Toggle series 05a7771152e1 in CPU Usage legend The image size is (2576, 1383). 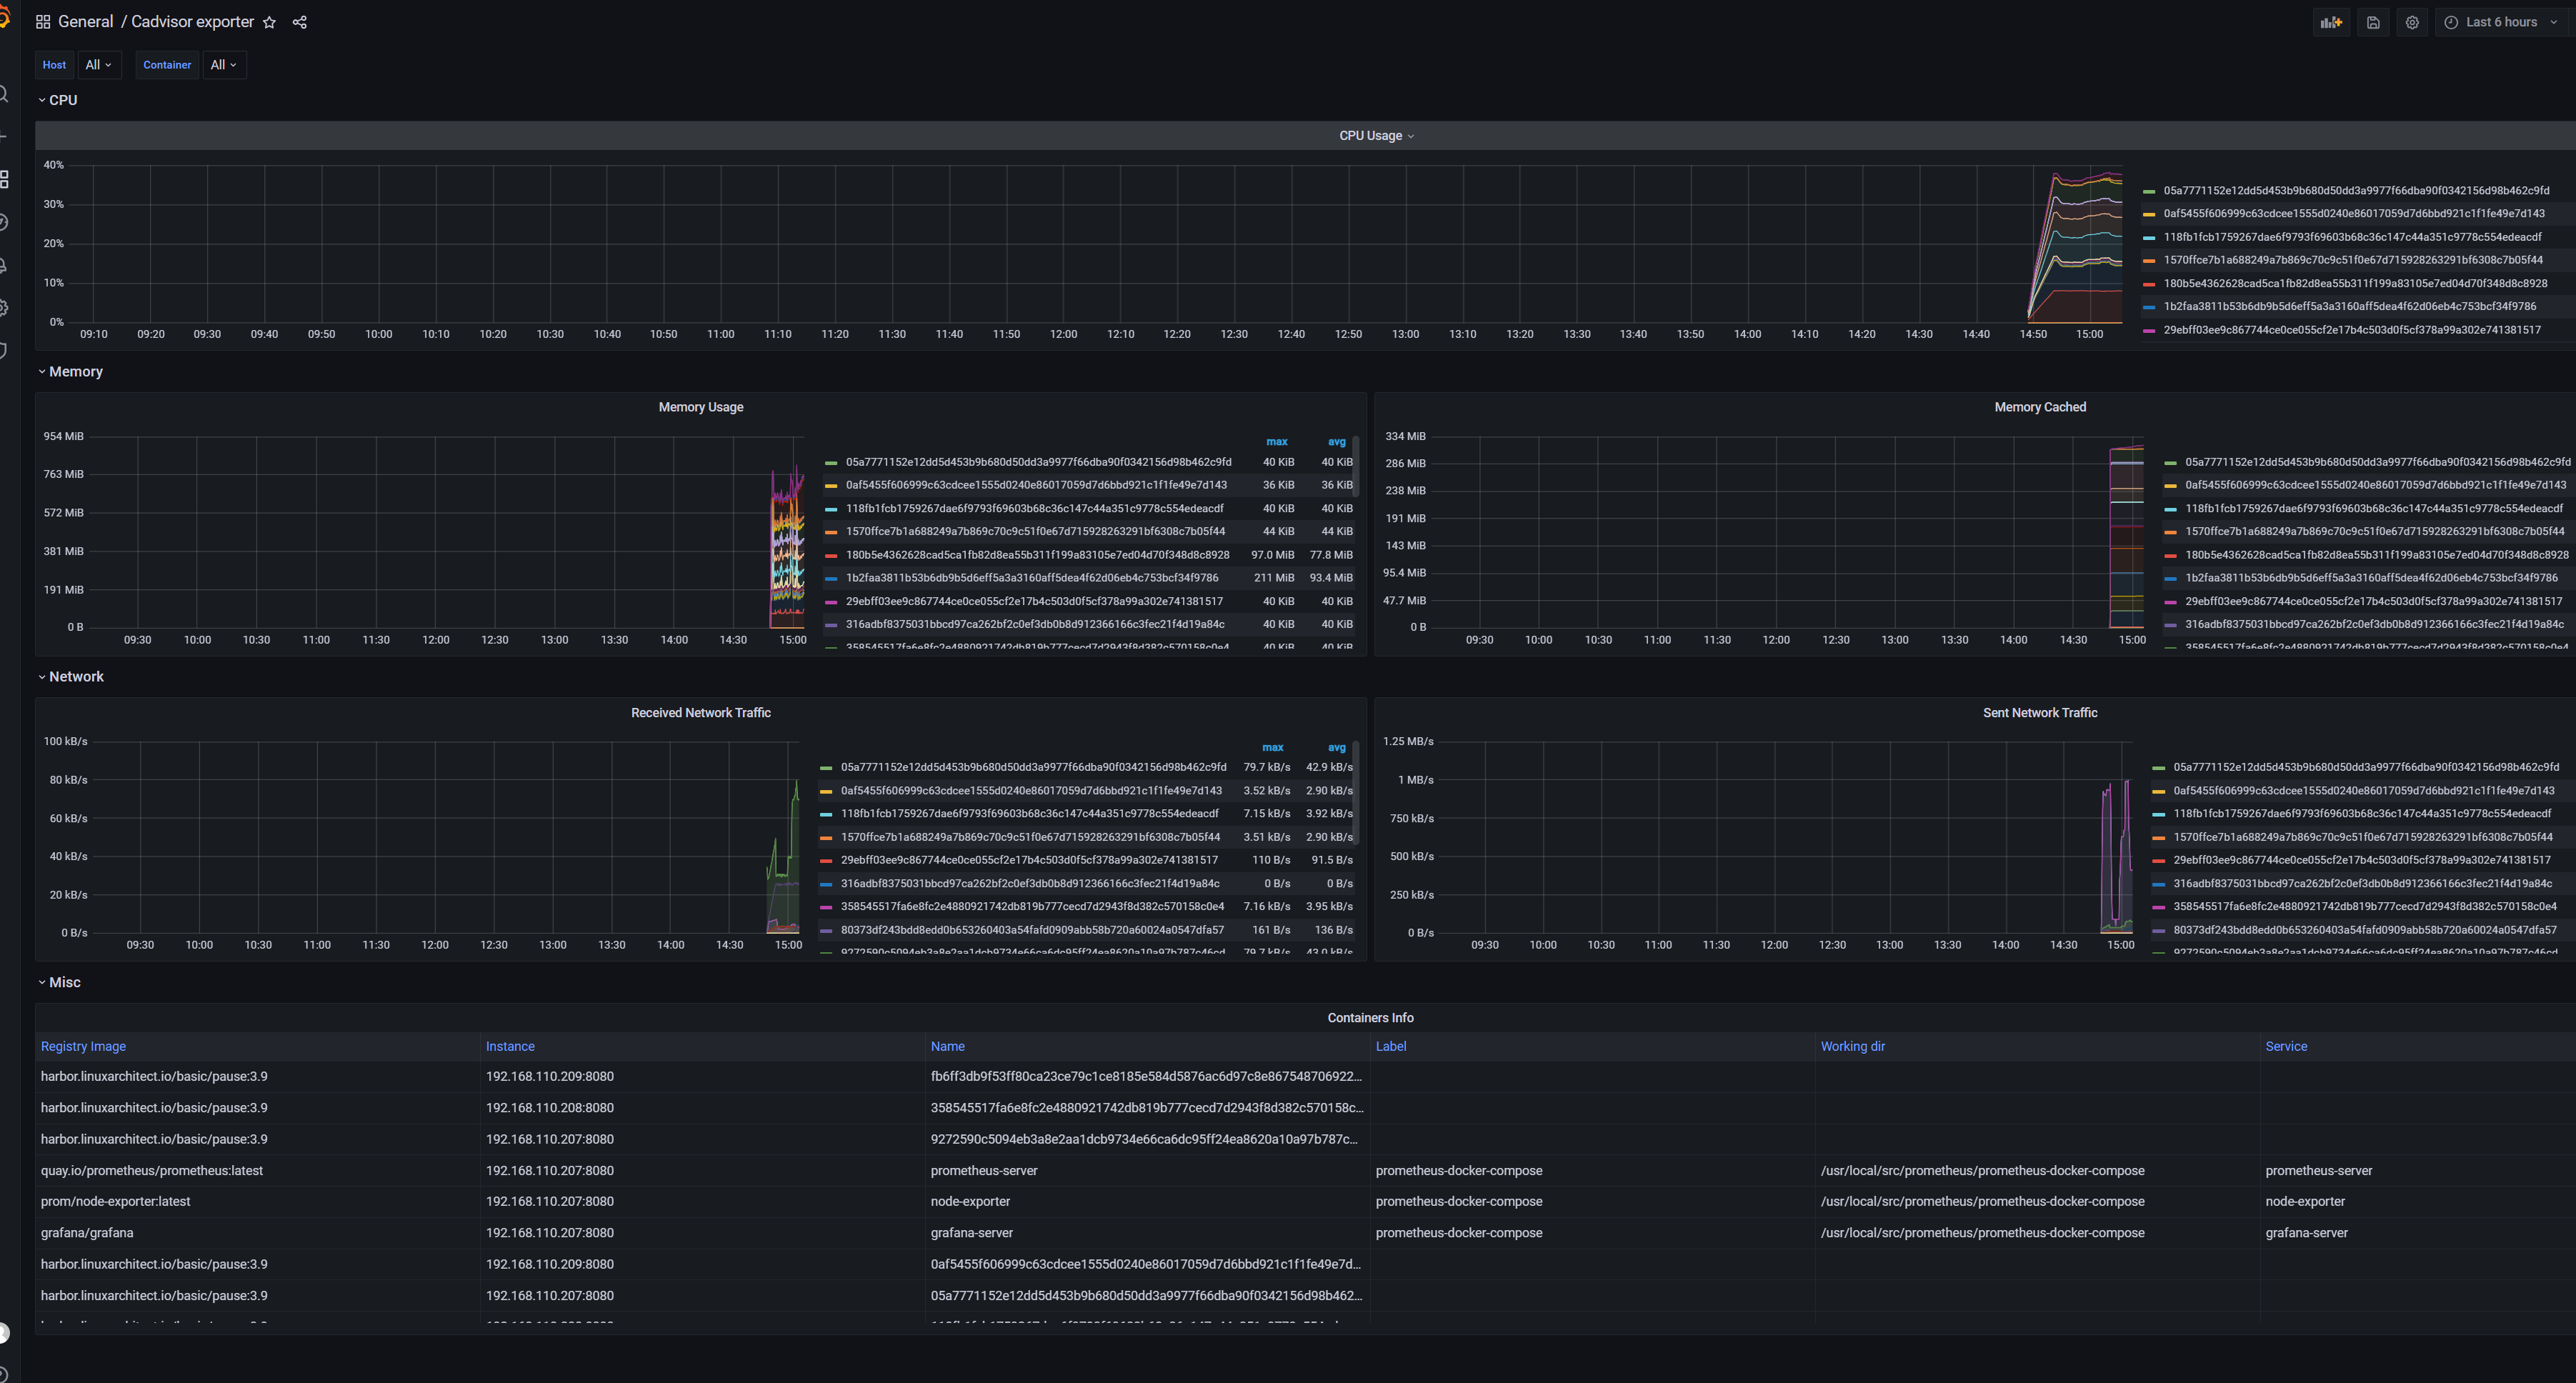(2356, 191)
